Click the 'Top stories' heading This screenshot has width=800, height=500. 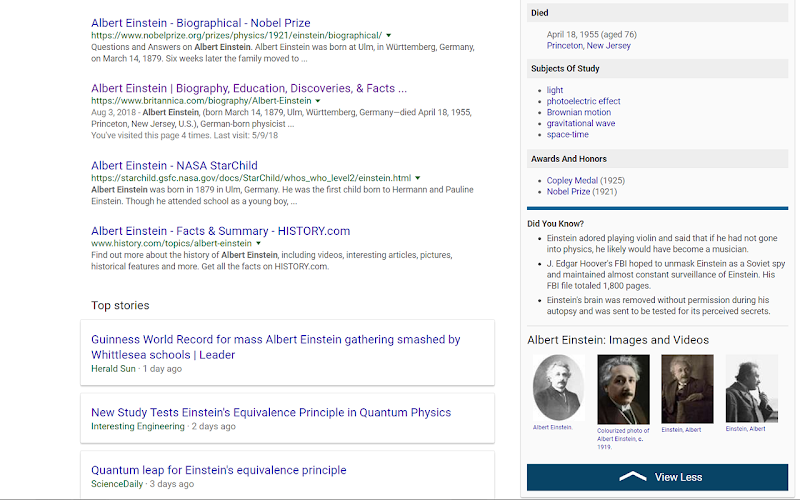[x=120, y=305]
